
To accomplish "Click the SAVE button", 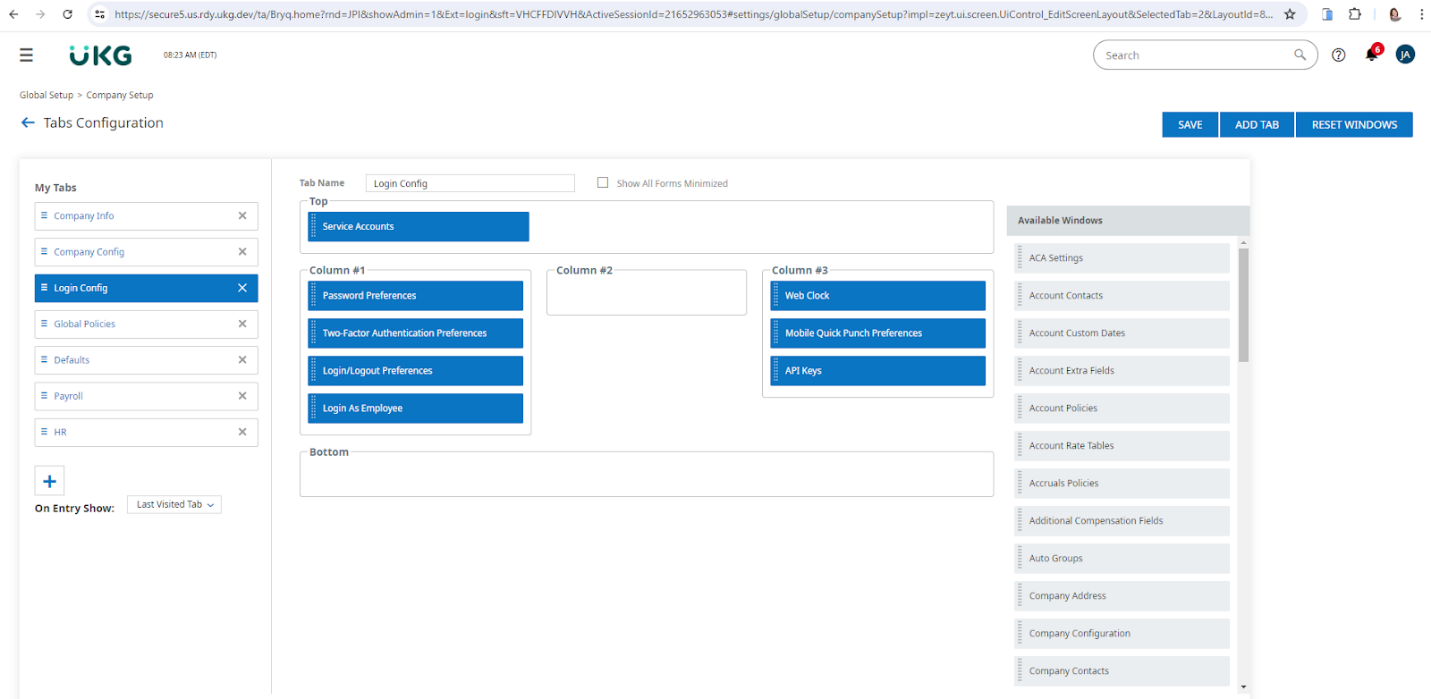I will (1189, 125).
